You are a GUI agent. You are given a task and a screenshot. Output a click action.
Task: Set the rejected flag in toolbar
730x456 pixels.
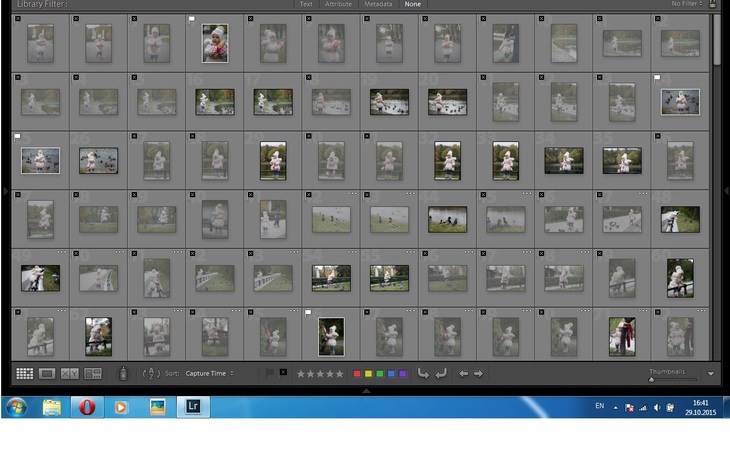[283, 373]
